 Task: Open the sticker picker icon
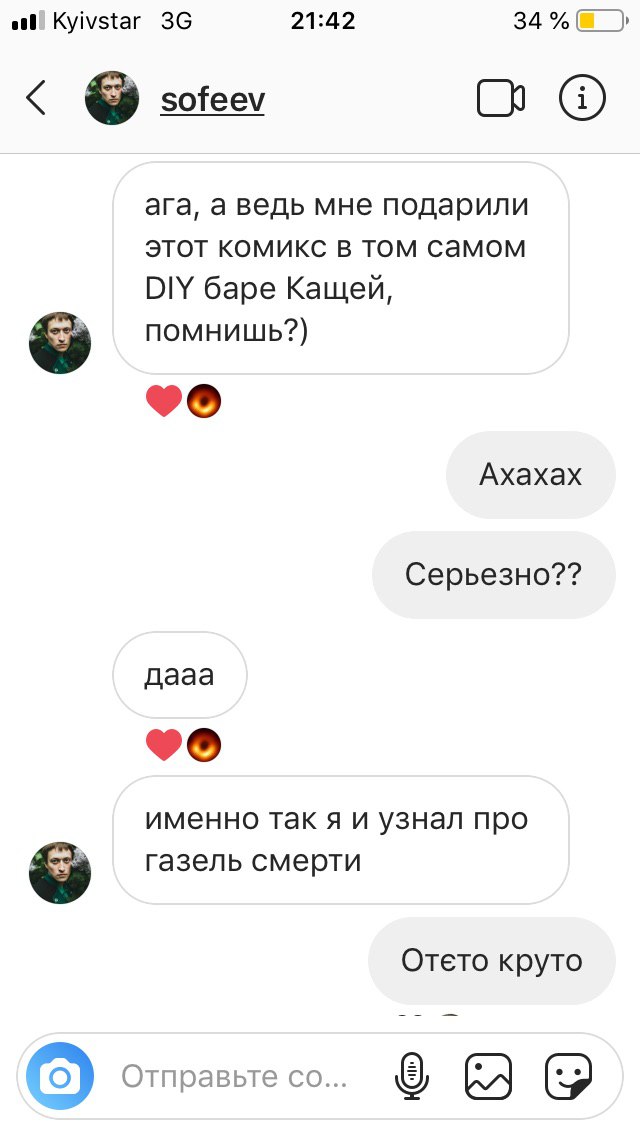[568, 1076]
